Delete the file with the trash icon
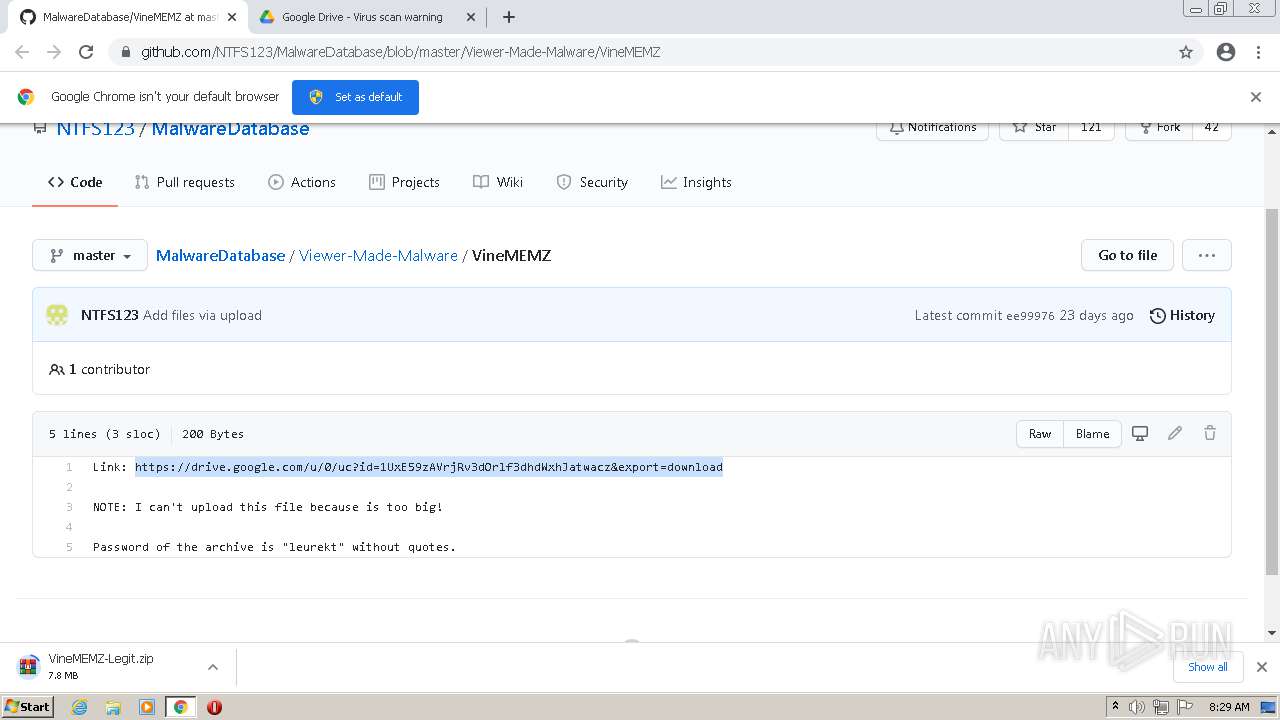This screenshot has height=720, width=1280. click(1210, 433)
